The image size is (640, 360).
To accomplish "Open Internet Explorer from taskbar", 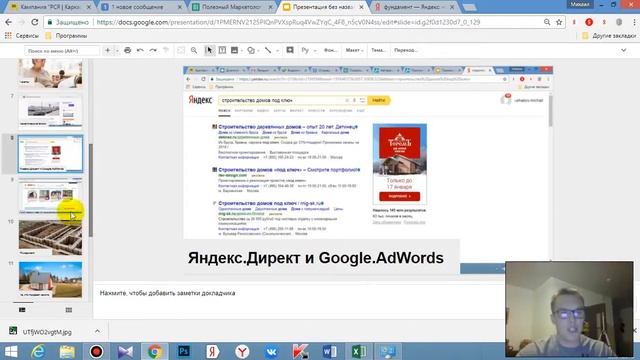I will coord(38,351).
